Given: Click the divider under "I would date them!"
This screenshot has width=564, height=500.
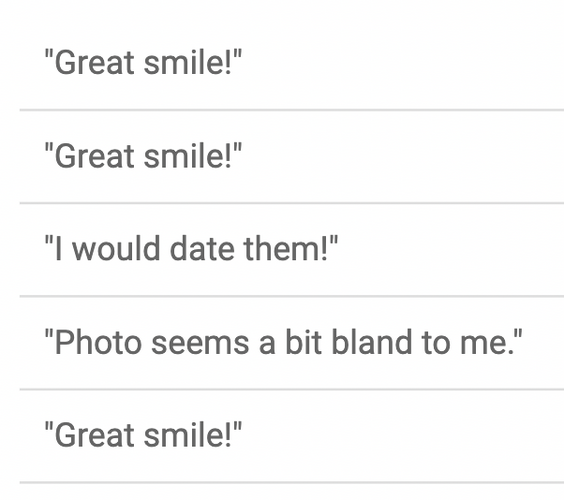Looking at the screenshot, I should (x=292, y=296).
